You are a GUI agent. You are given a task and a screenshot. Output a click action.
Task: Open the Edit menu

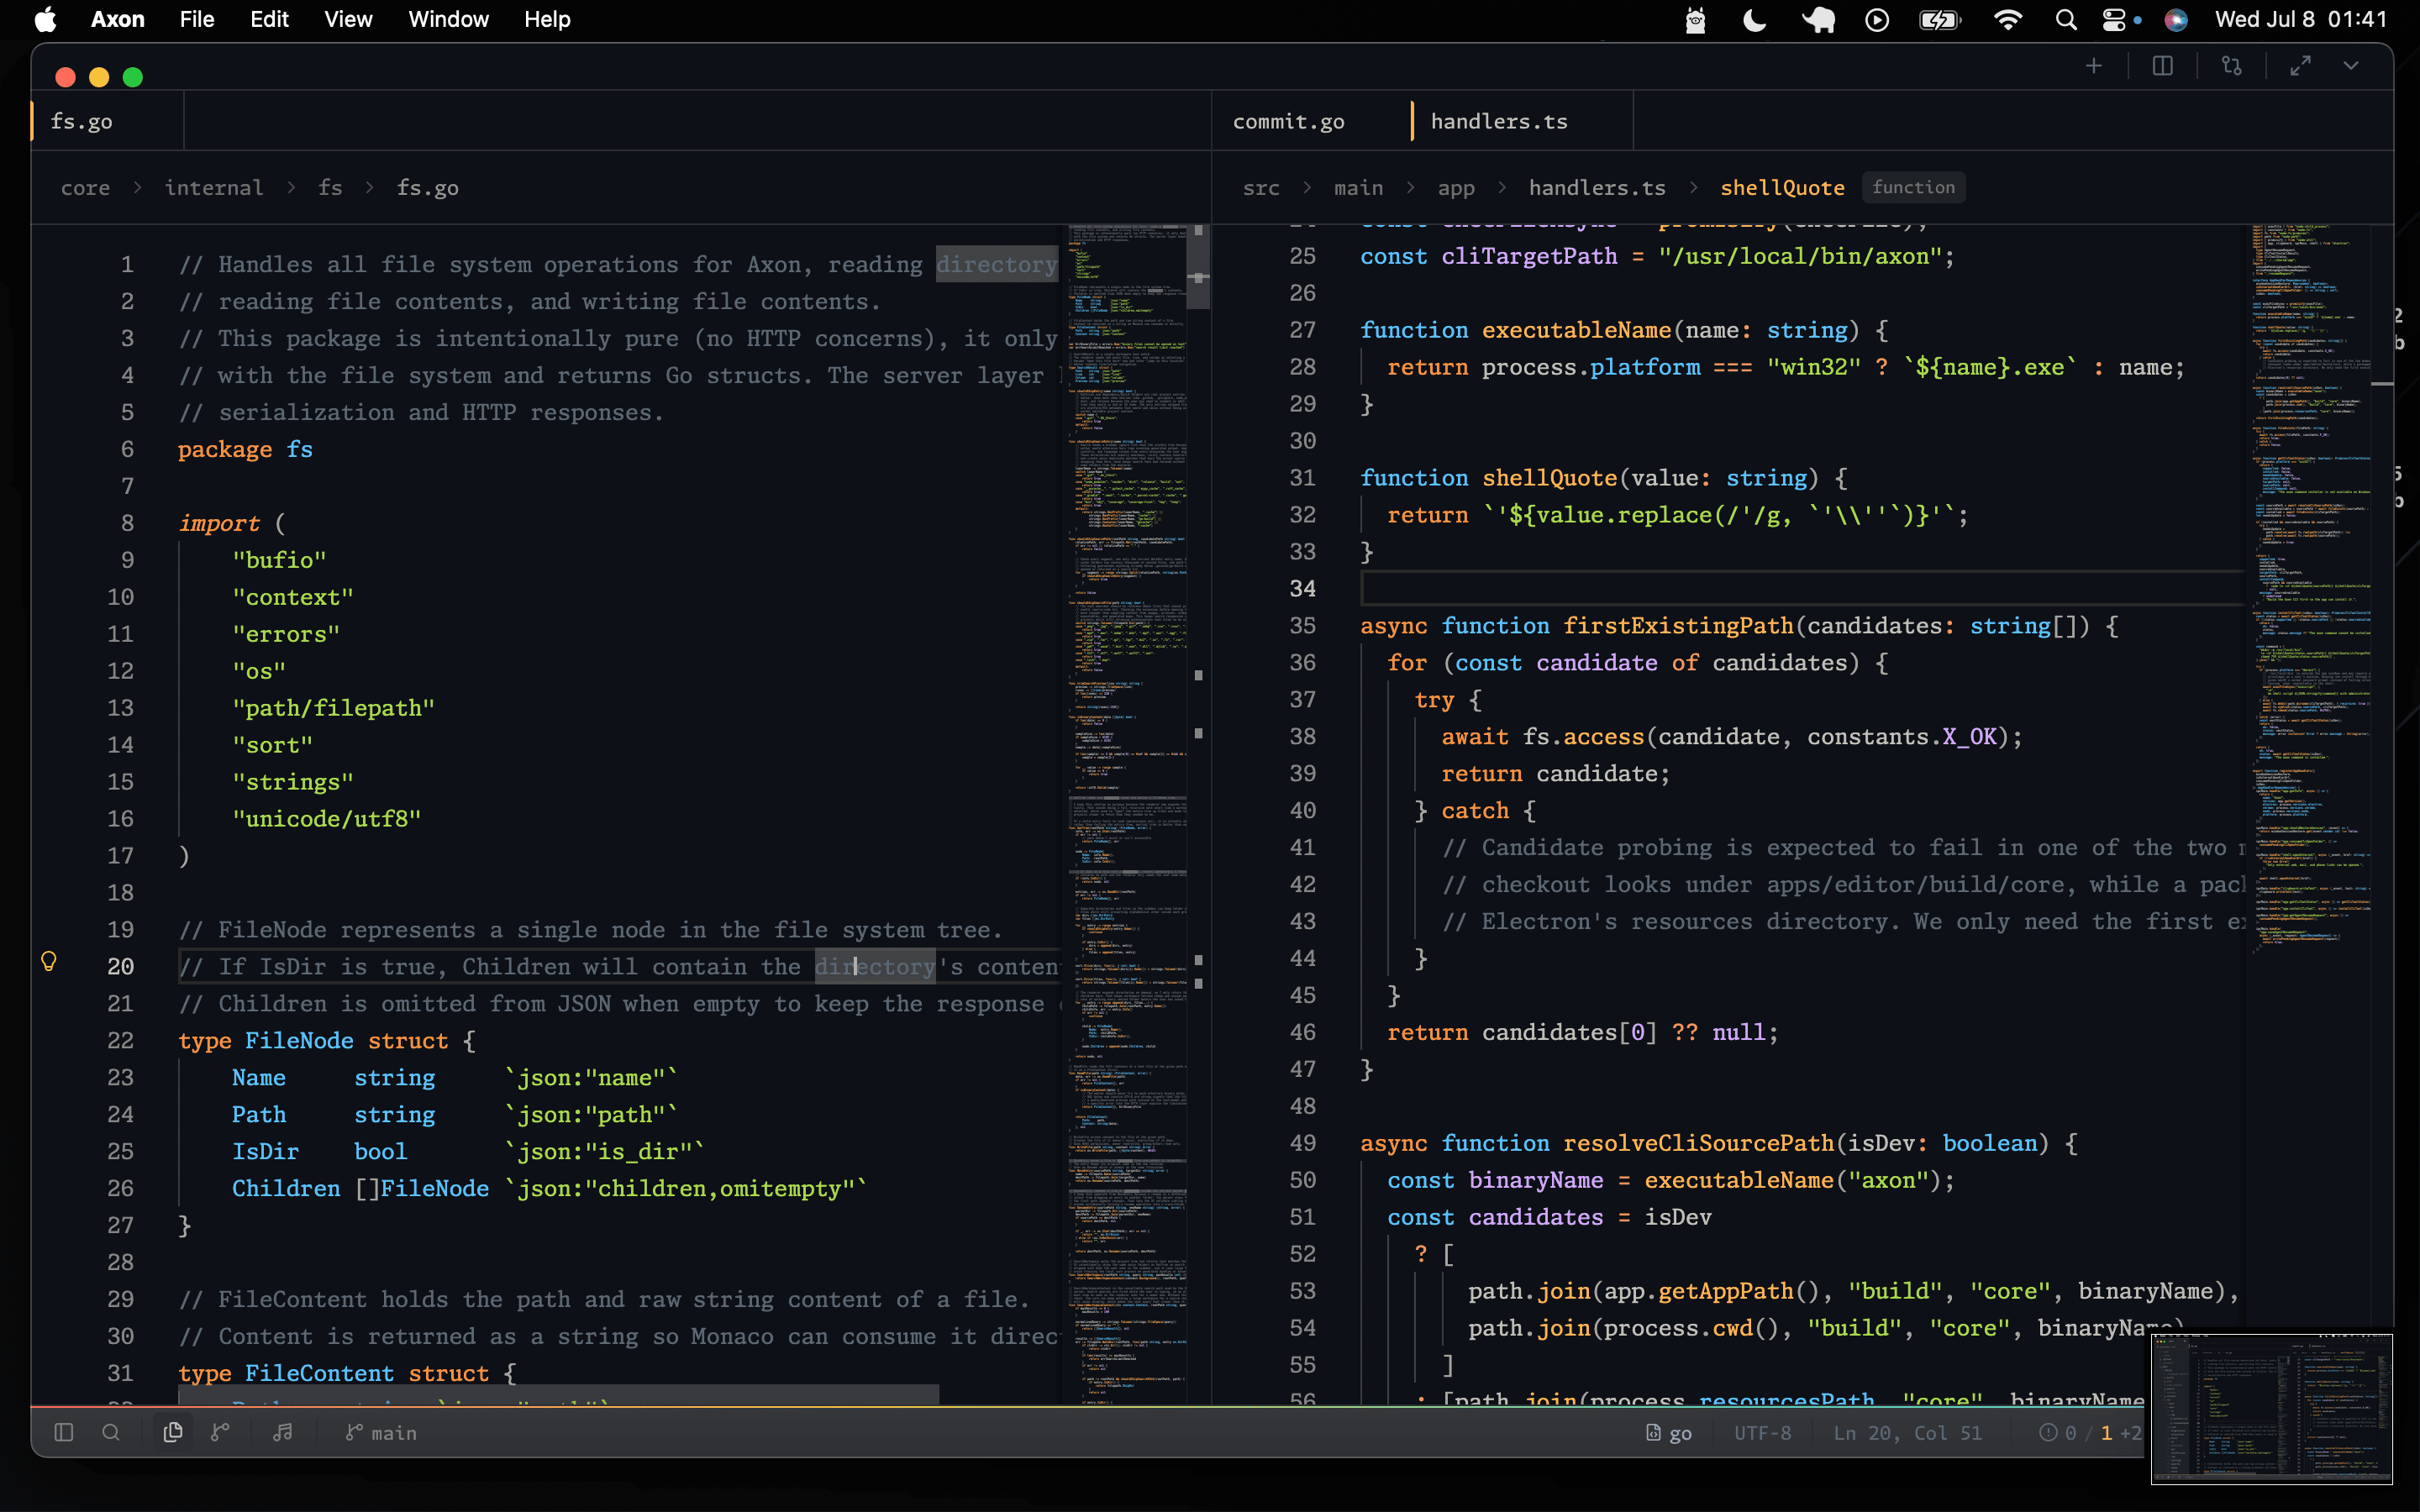point(269,19)
